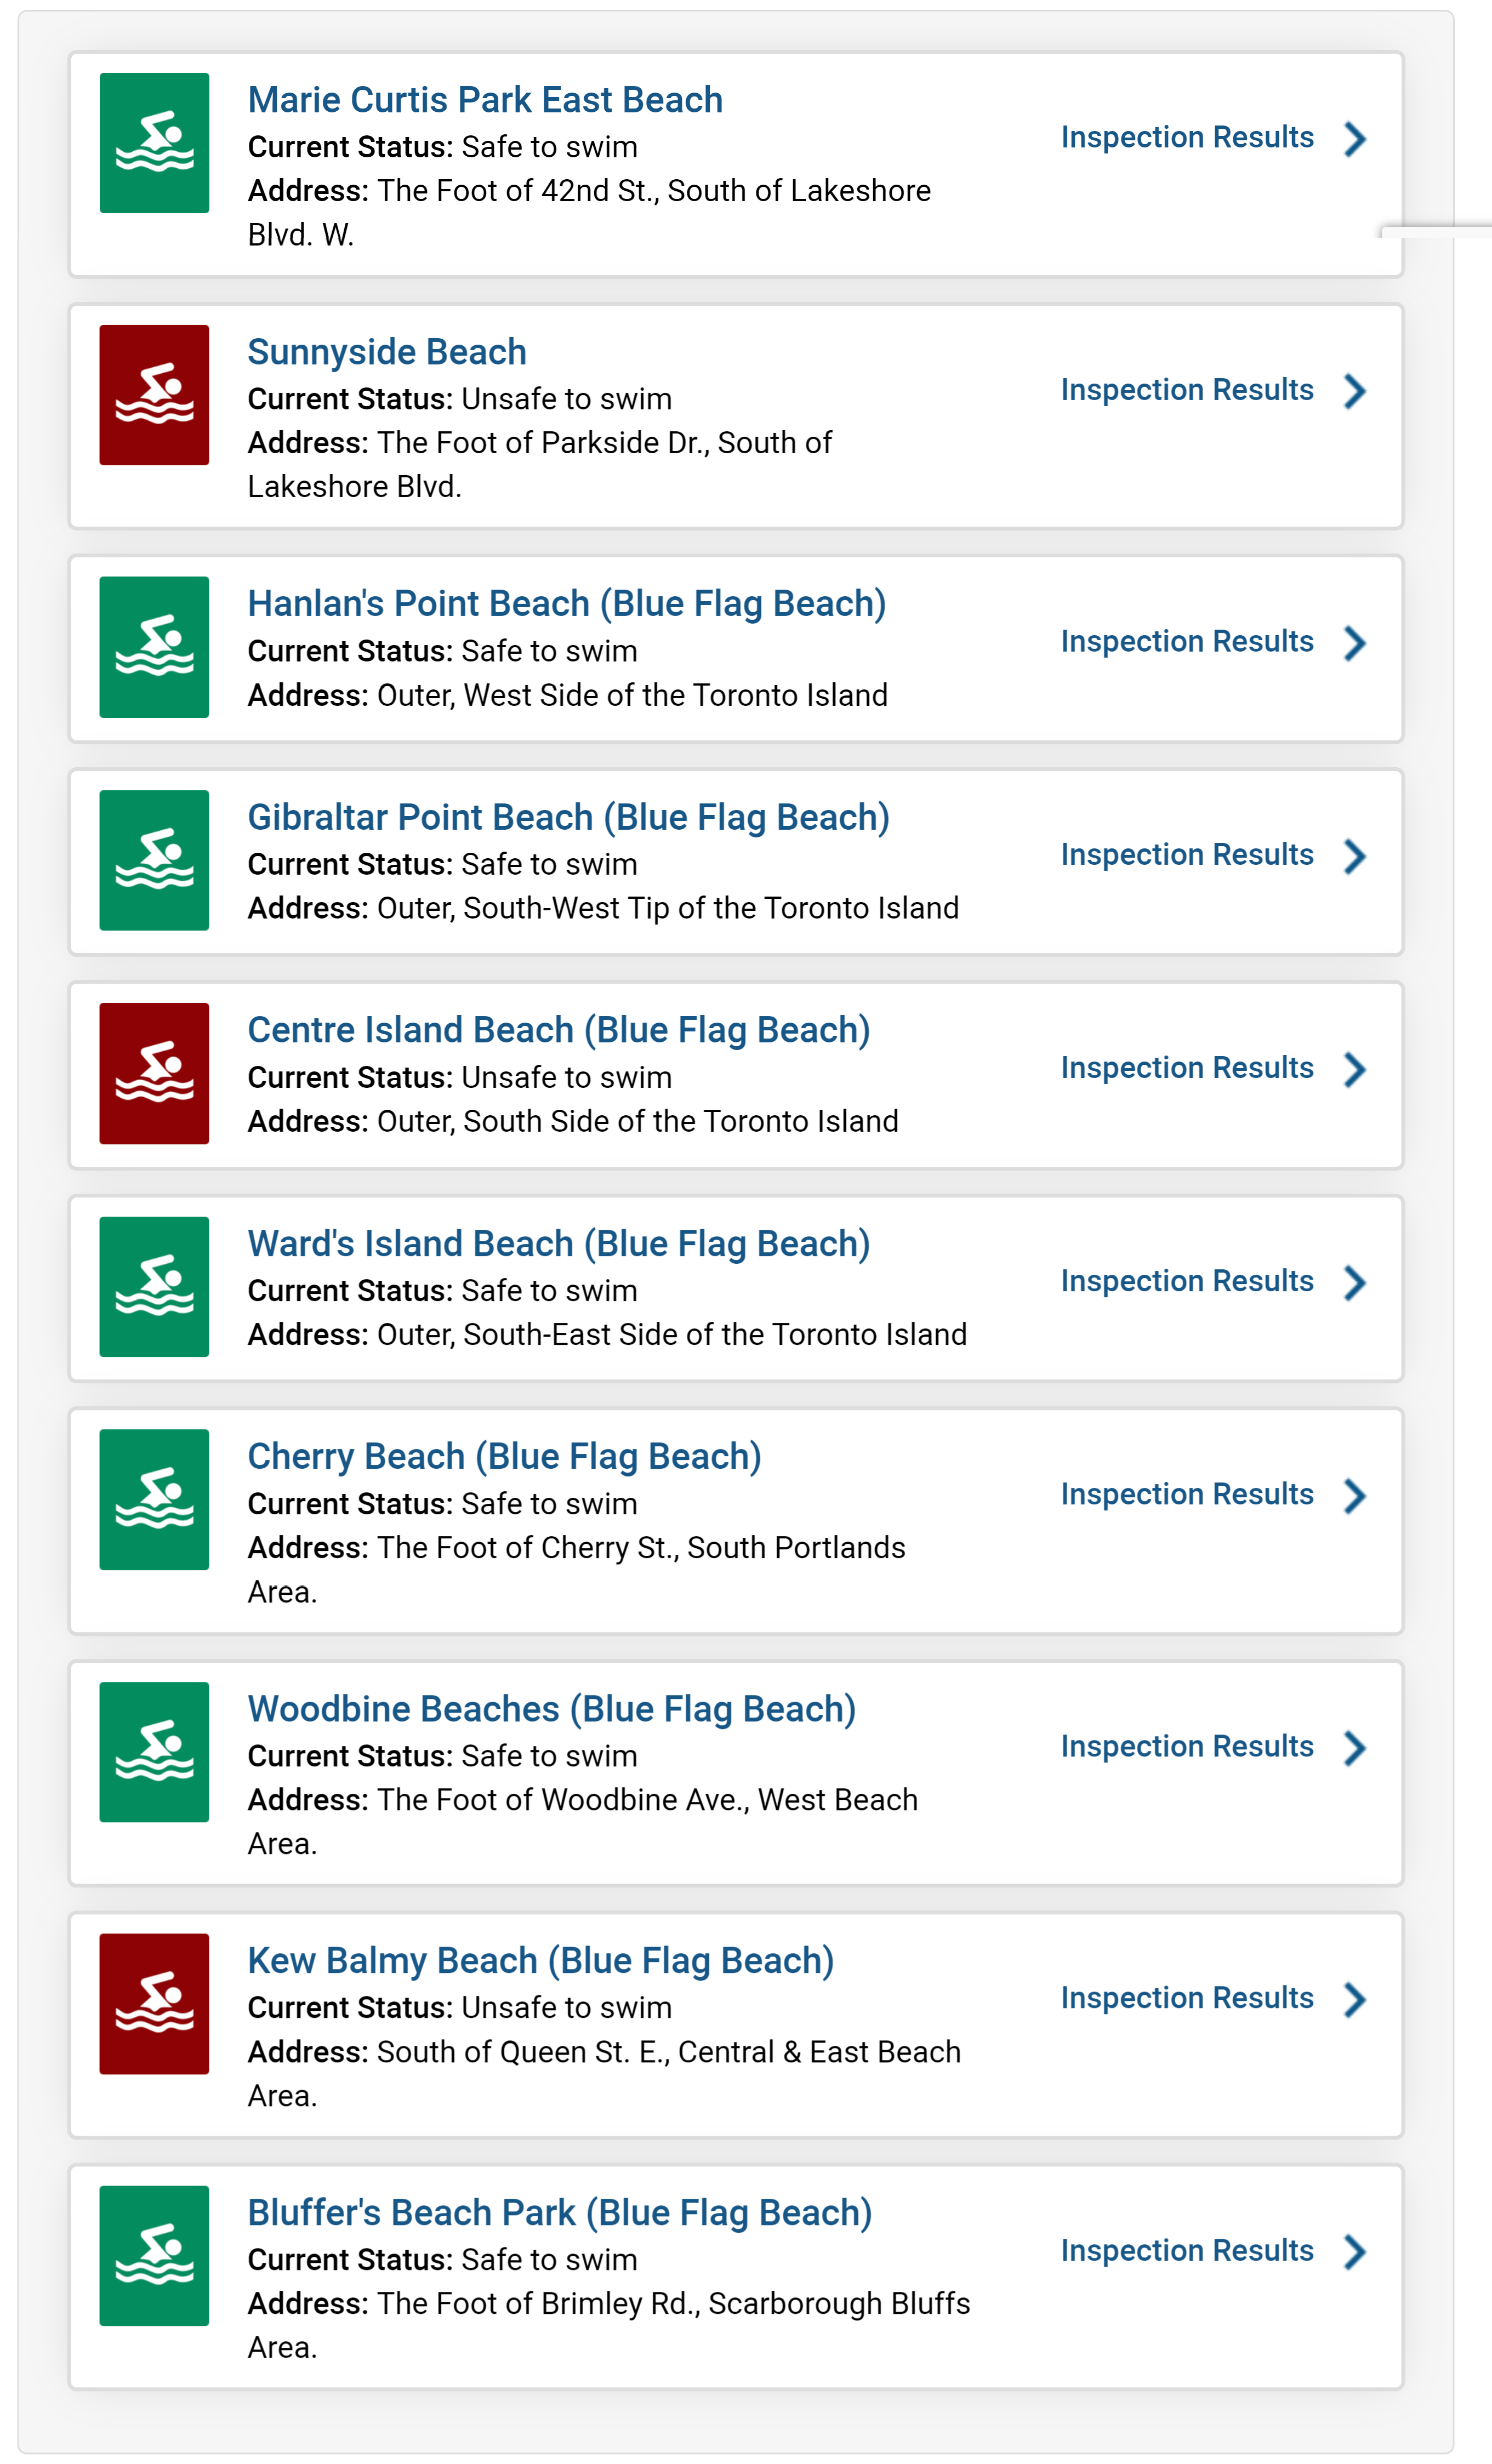Open Inspection Results for Centre Island Beach

tap(1187, 1068)
